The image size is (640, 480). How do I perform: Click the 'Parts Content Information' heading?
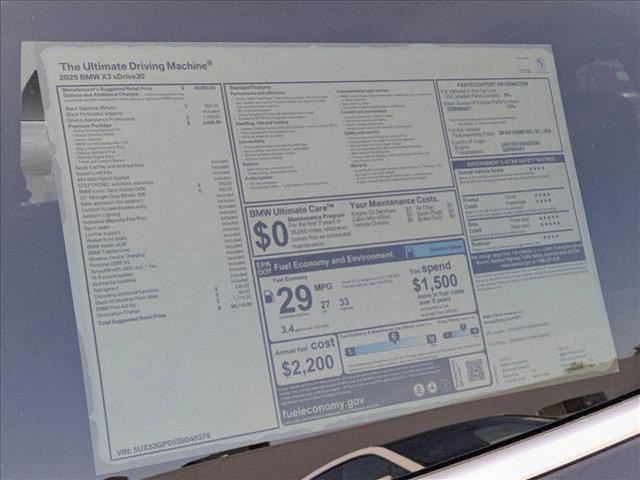(x=492, y=84)
